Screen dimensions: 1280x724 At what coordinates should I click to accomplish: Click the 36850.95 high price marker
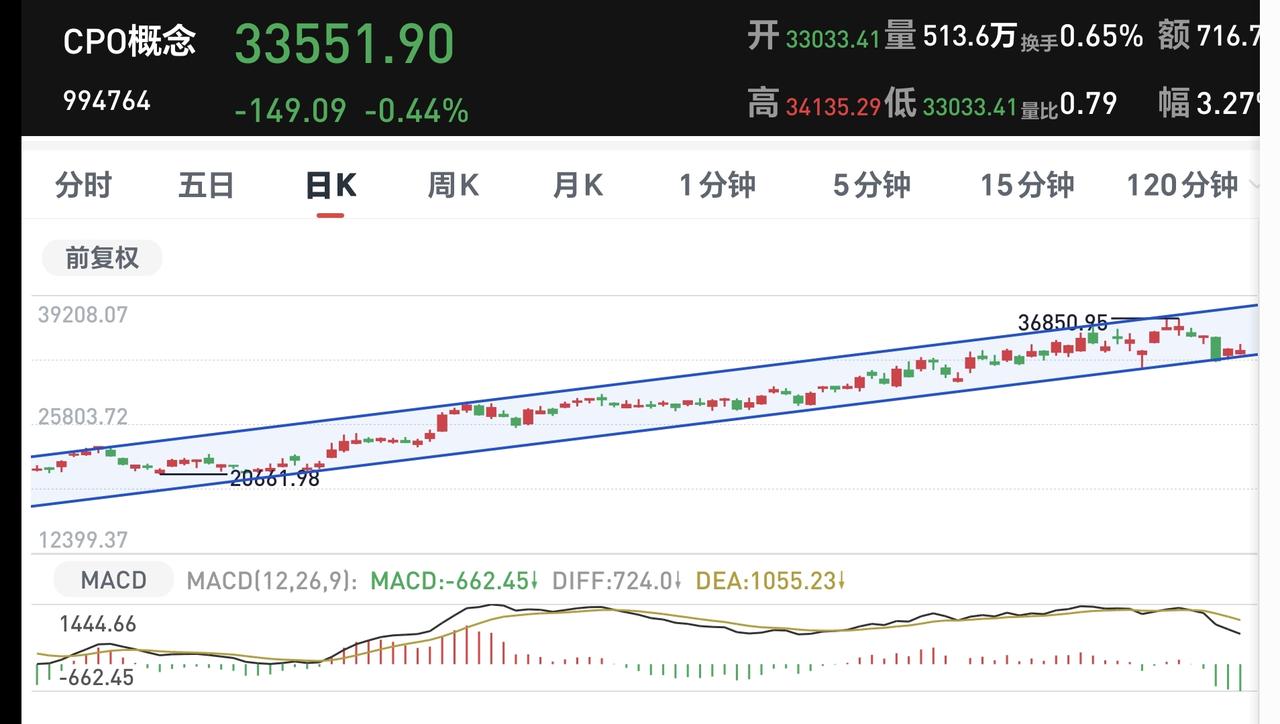point(1063,322)
